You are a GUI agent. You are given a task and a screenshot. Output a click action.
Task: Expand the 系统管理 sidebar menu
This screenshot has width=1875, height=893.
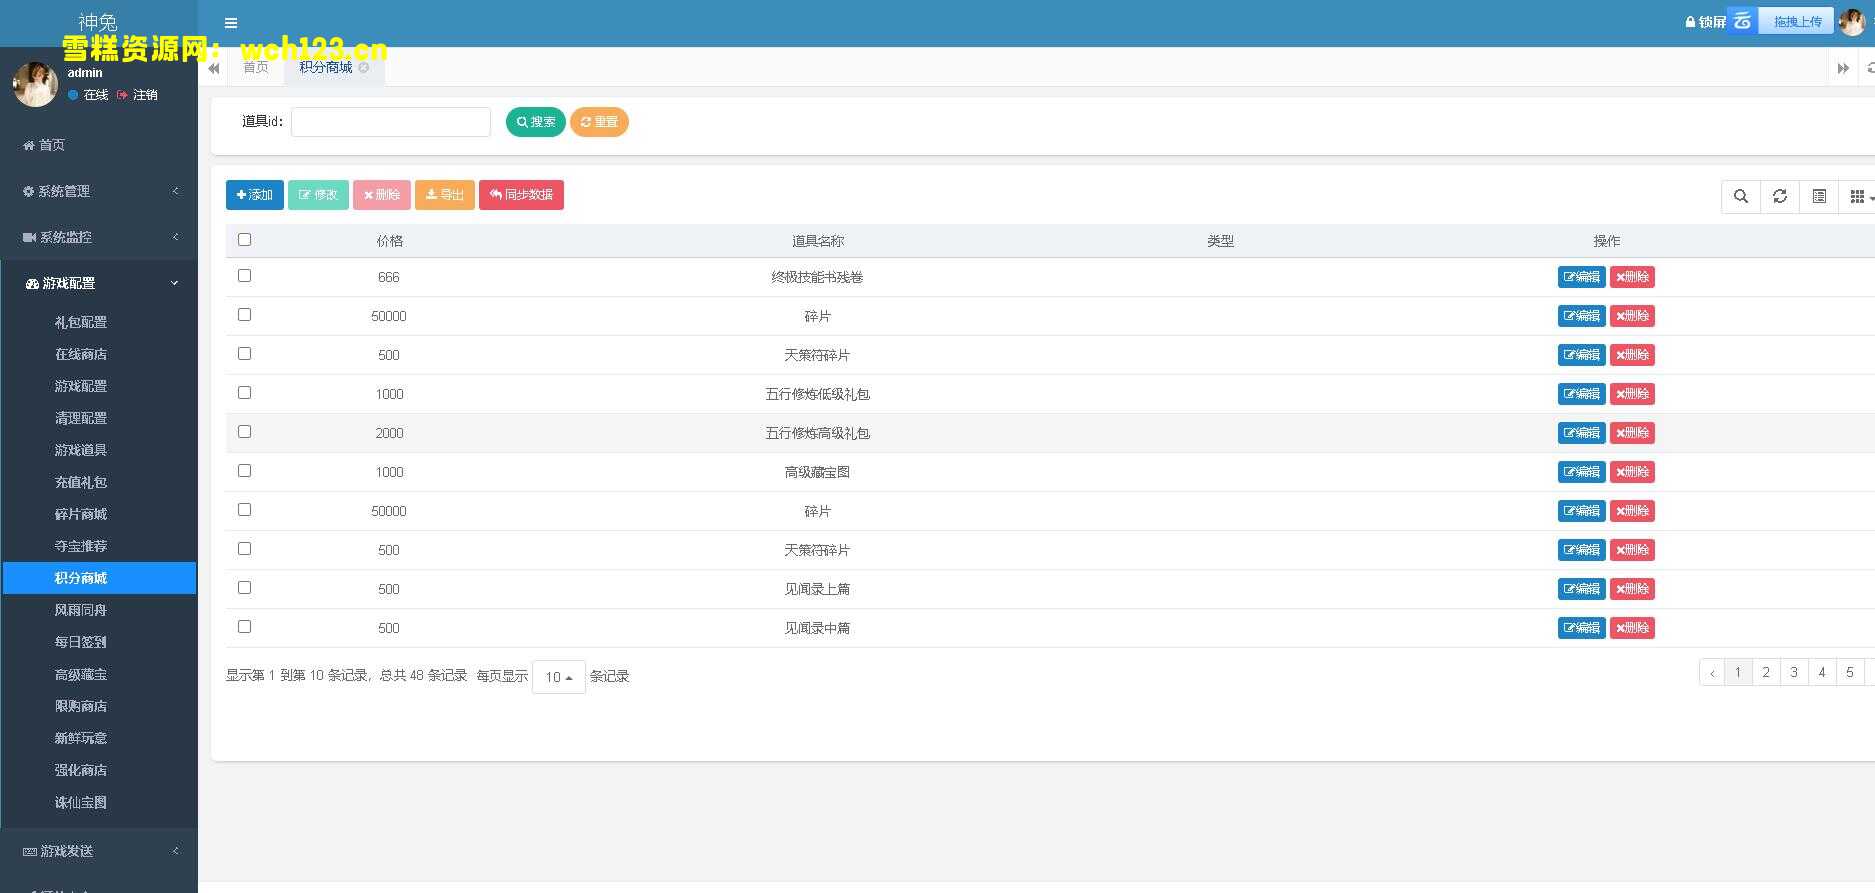pyautogui.click(x=99, y=191)
